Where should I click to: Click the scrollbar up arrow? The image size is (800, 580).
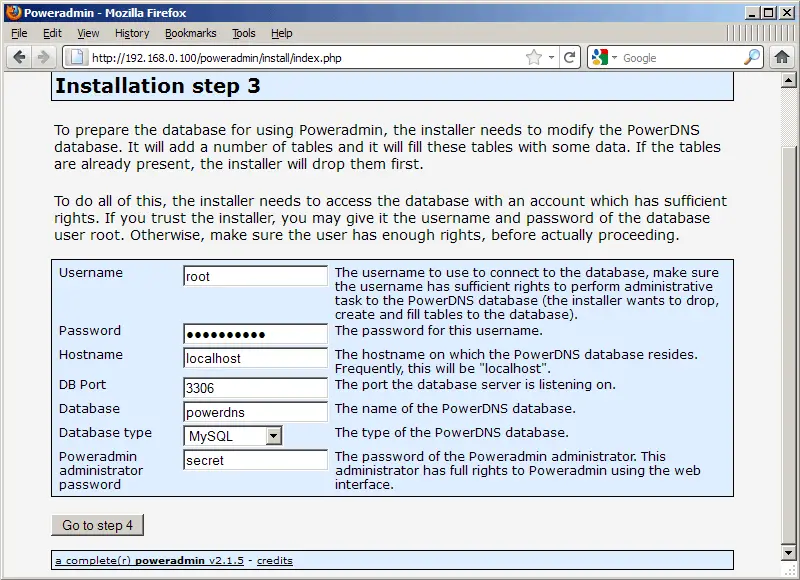(788, 80)
